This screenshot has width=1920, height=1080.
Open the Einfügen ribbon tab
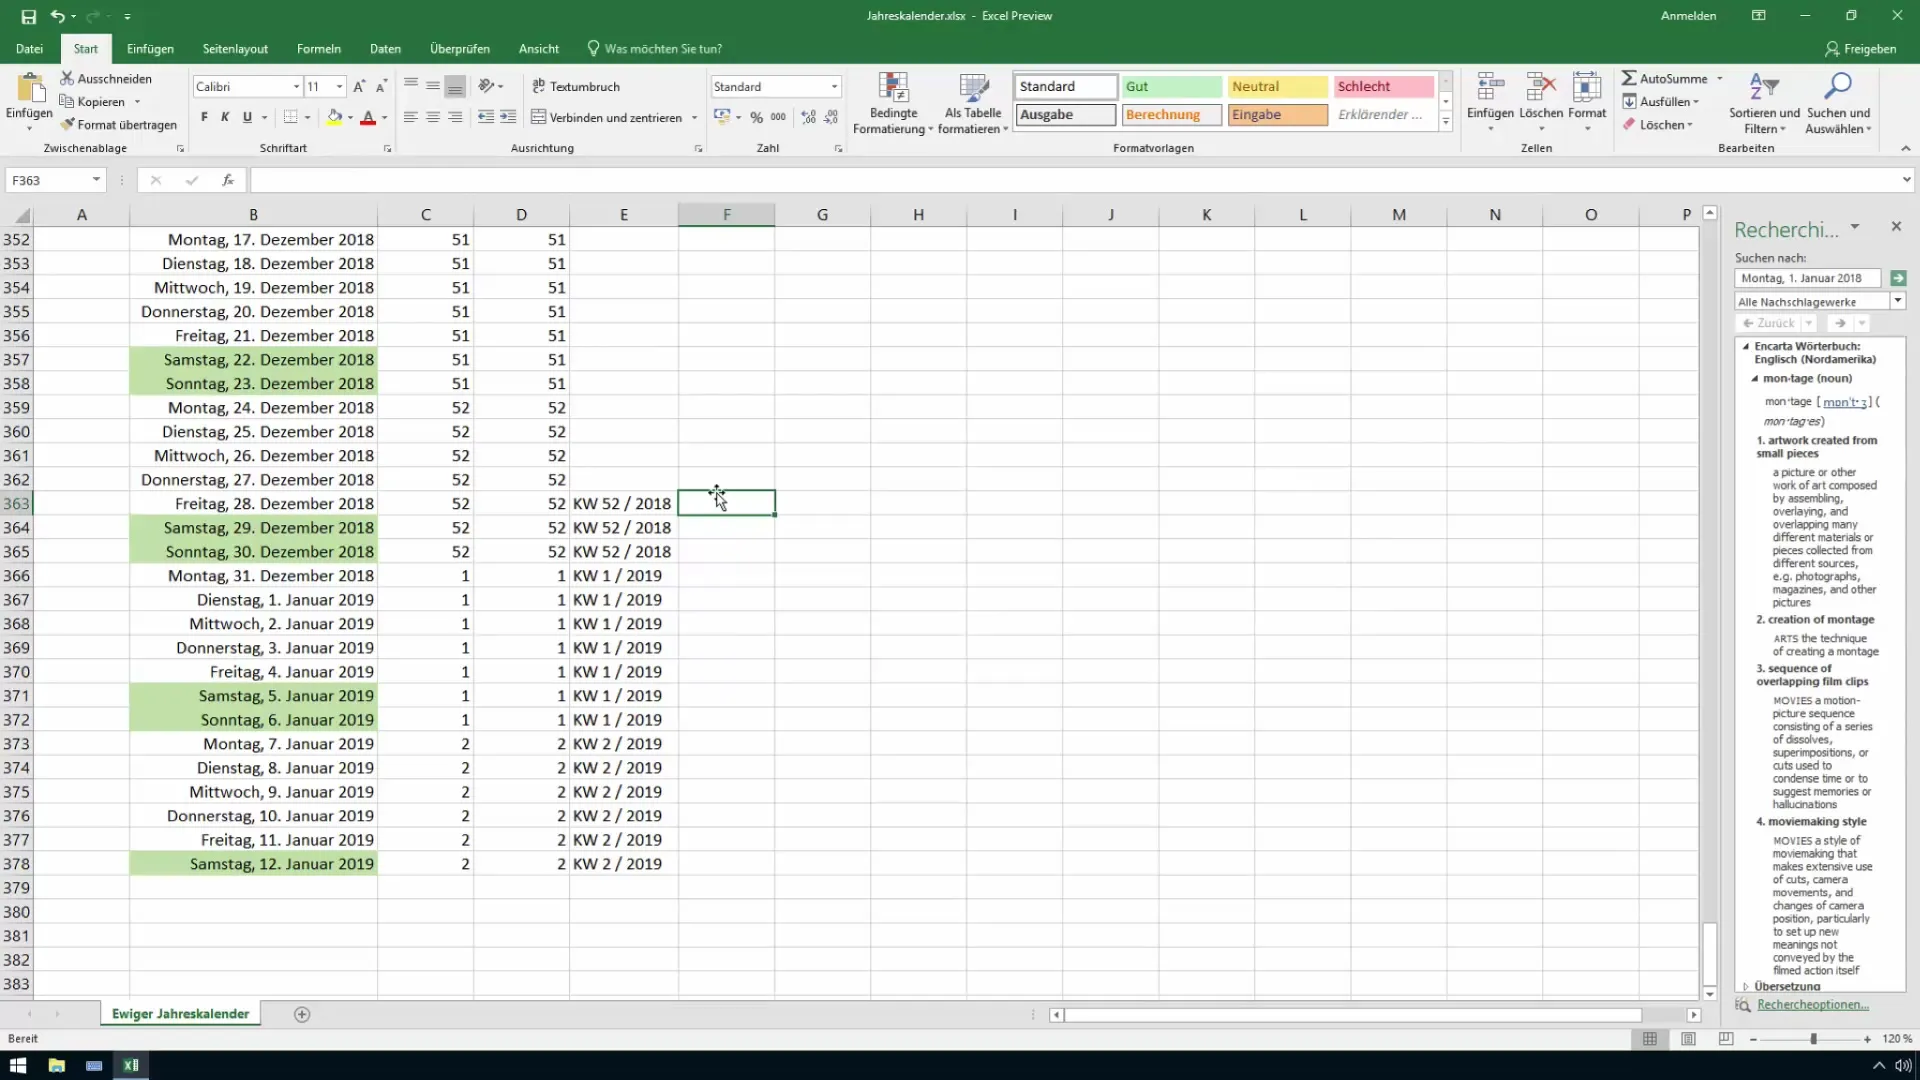tap(150, 48)
